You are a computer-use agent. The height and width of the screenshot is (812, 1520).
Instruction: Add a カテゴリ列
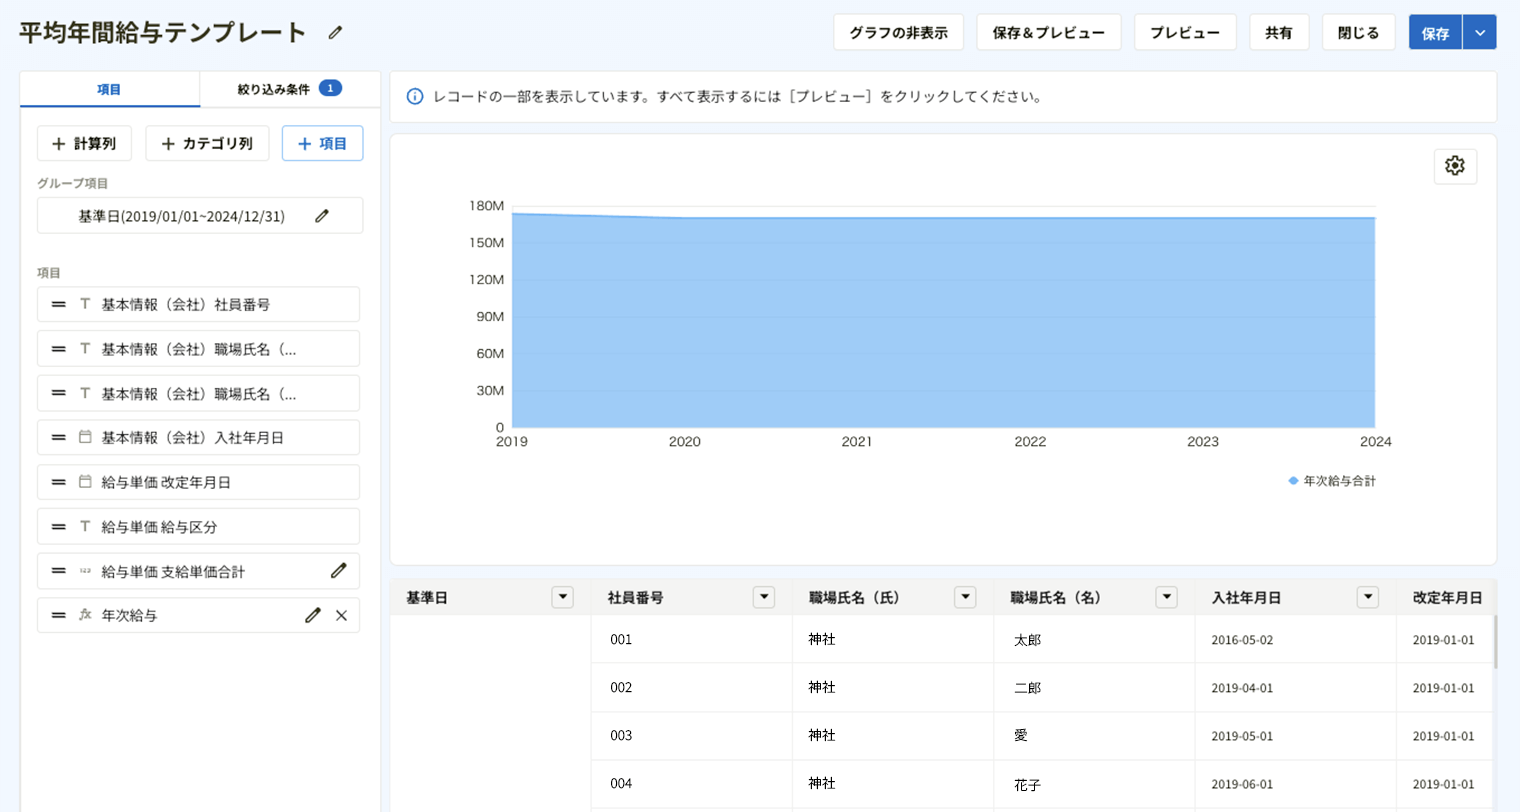(x=207, y=143)
